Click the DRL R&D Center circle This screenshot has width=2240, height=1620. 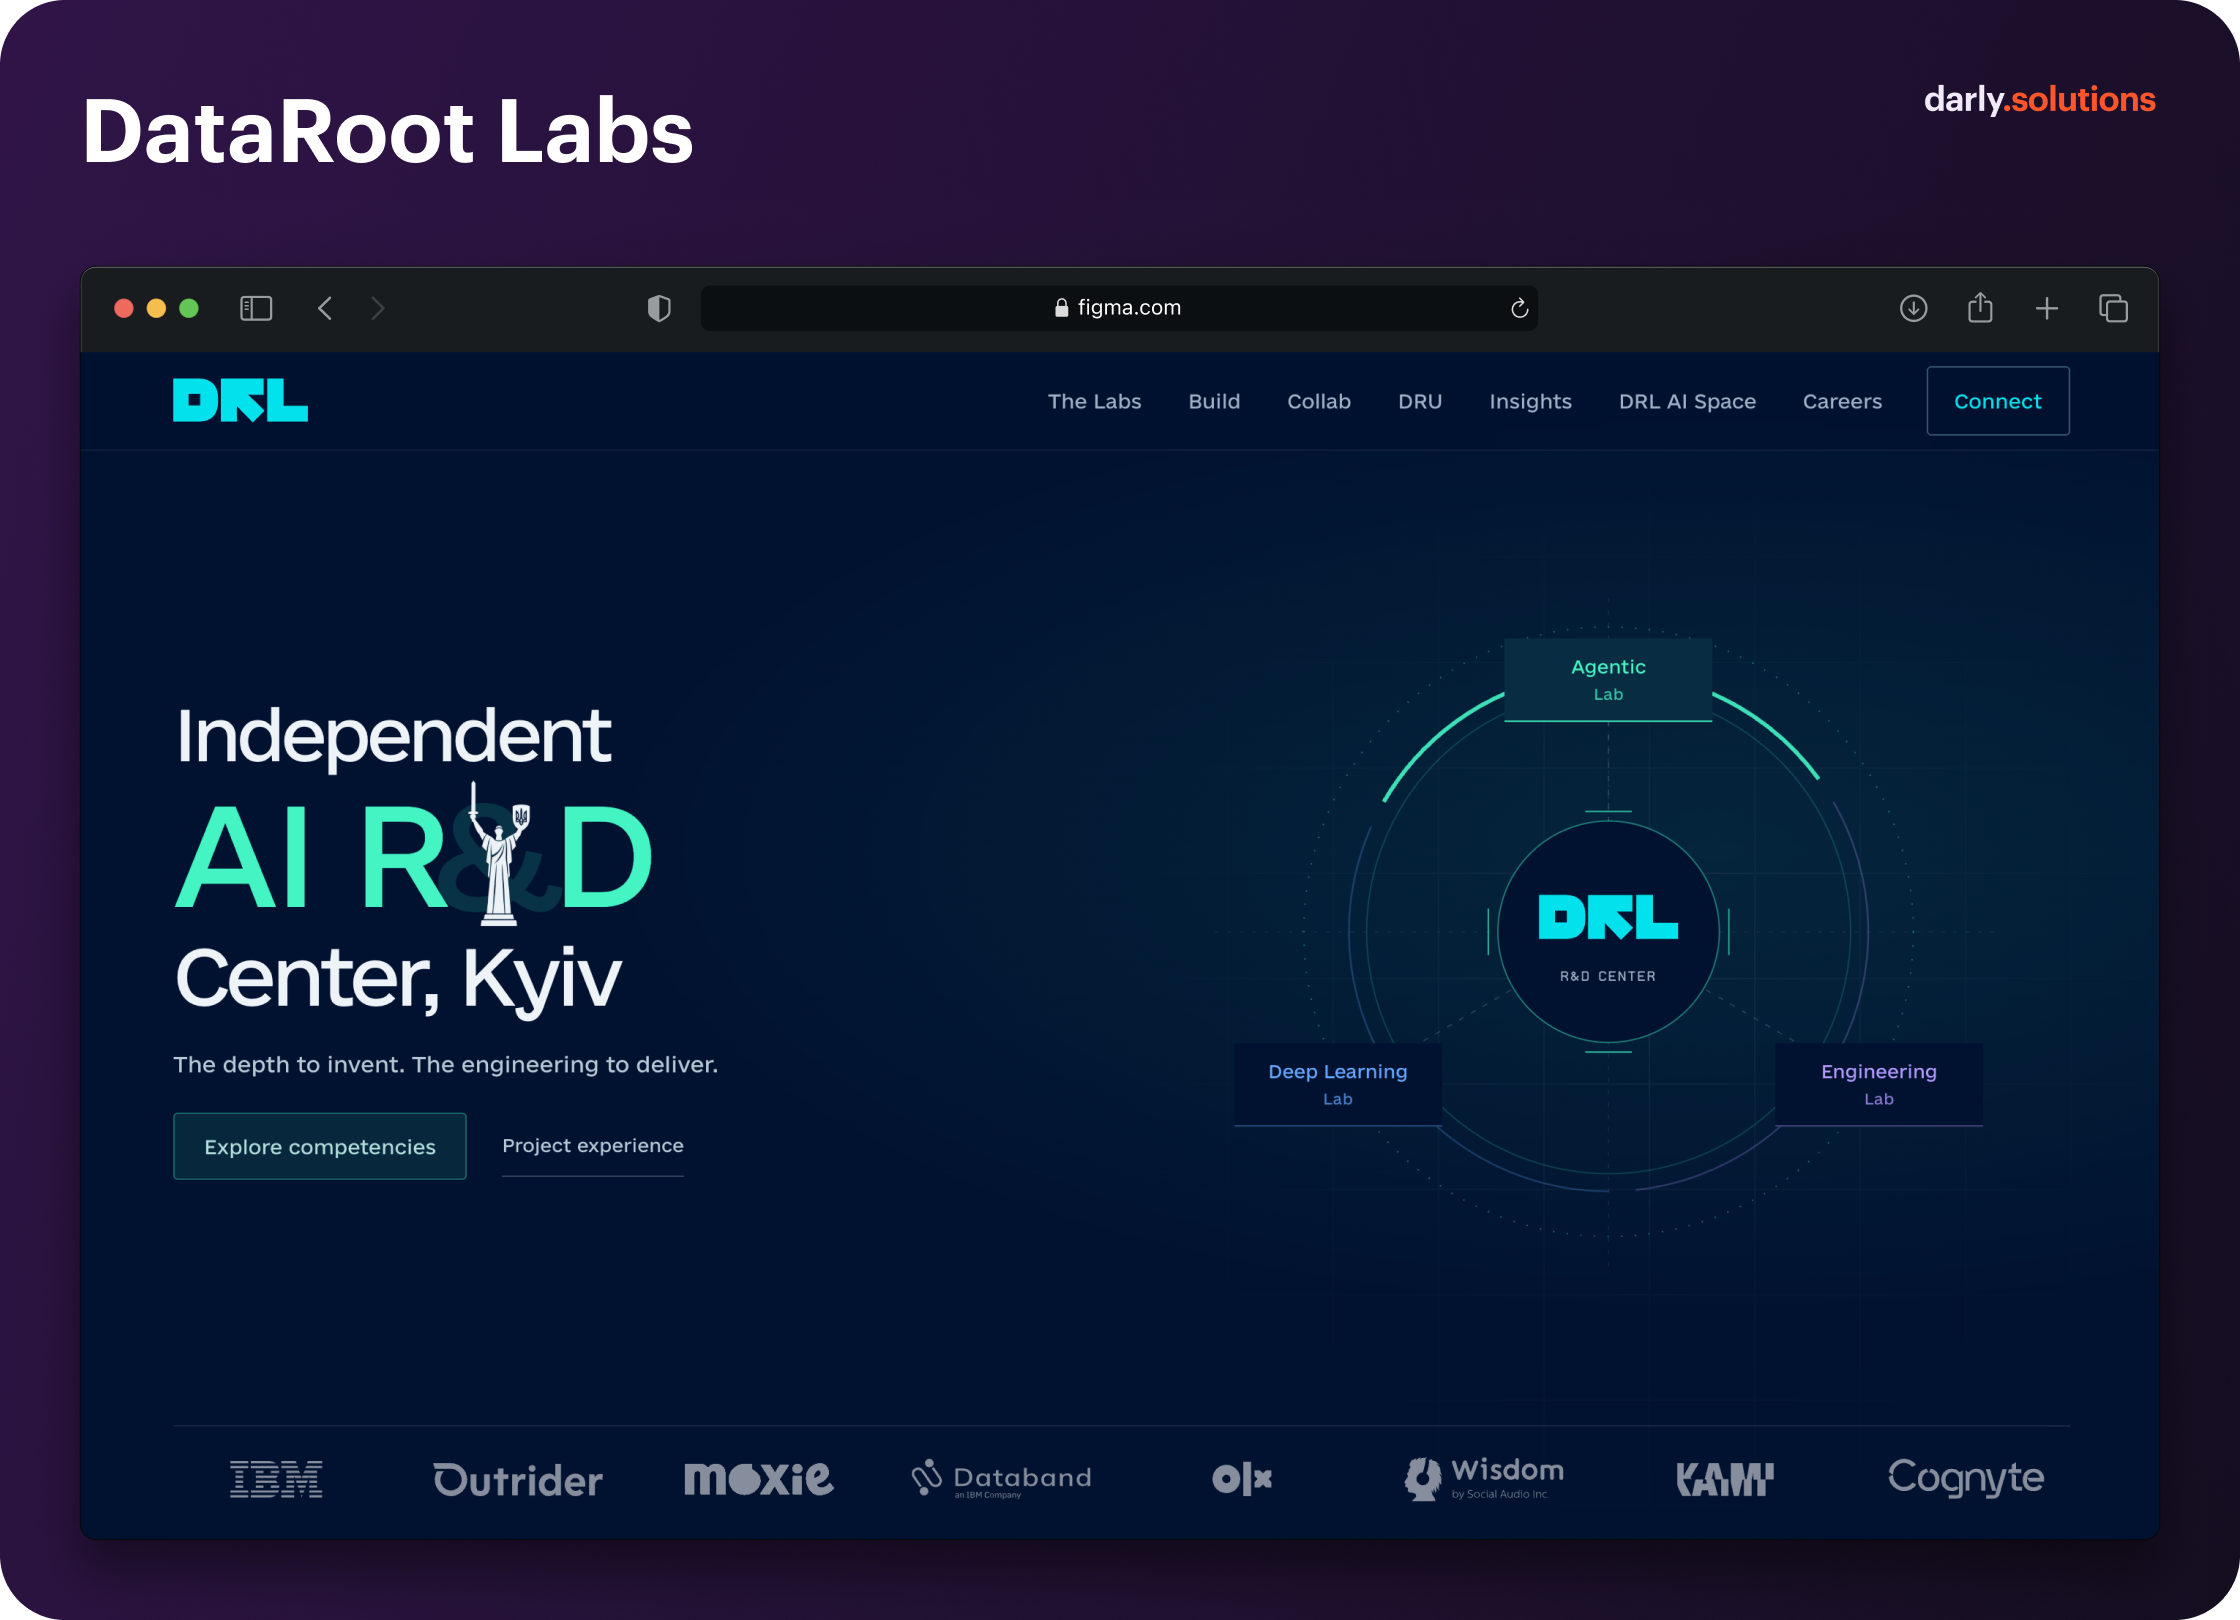point(1608,932)
